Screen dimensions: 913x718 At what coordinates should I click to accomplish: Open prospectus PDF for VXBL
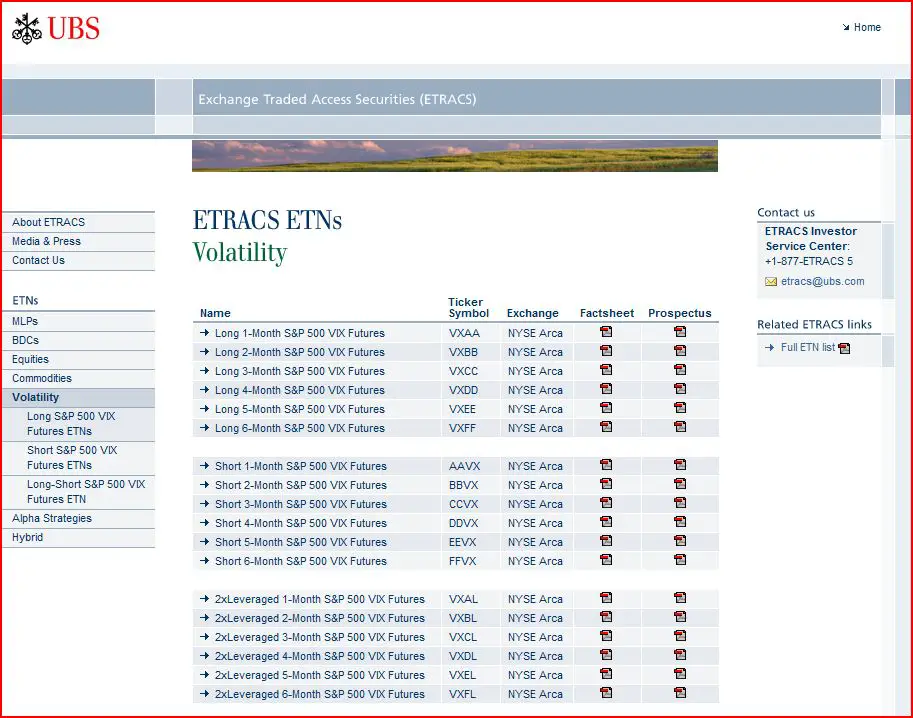pos(680,617)
